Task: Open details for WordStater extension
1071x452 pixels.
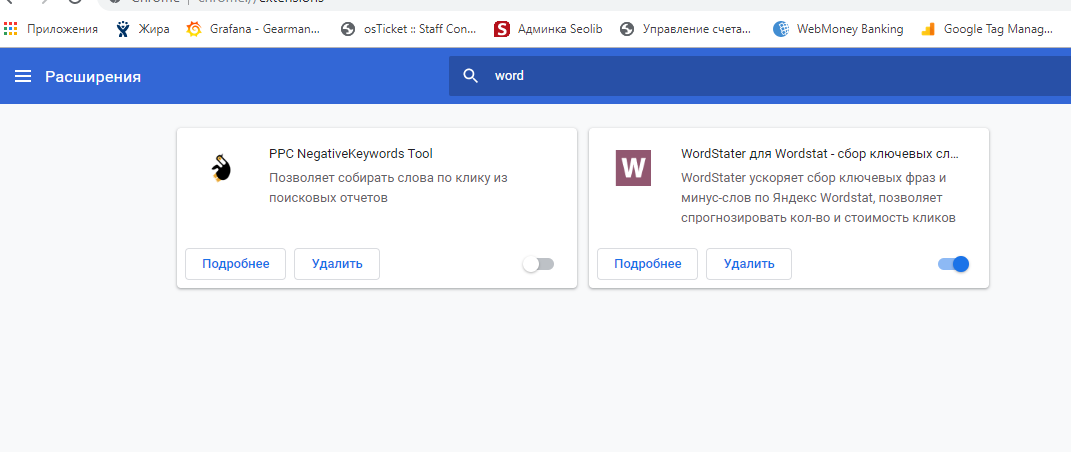Action: click(648, 264)
